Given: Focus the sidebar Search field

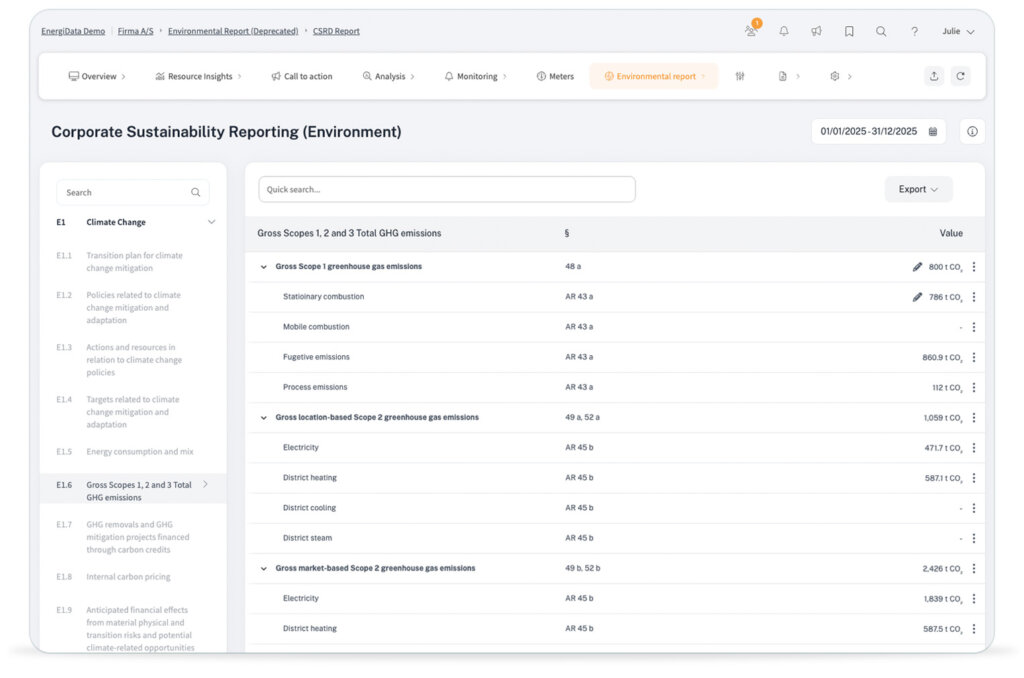Looking at the screenshot, I should (x=133, y=193).
